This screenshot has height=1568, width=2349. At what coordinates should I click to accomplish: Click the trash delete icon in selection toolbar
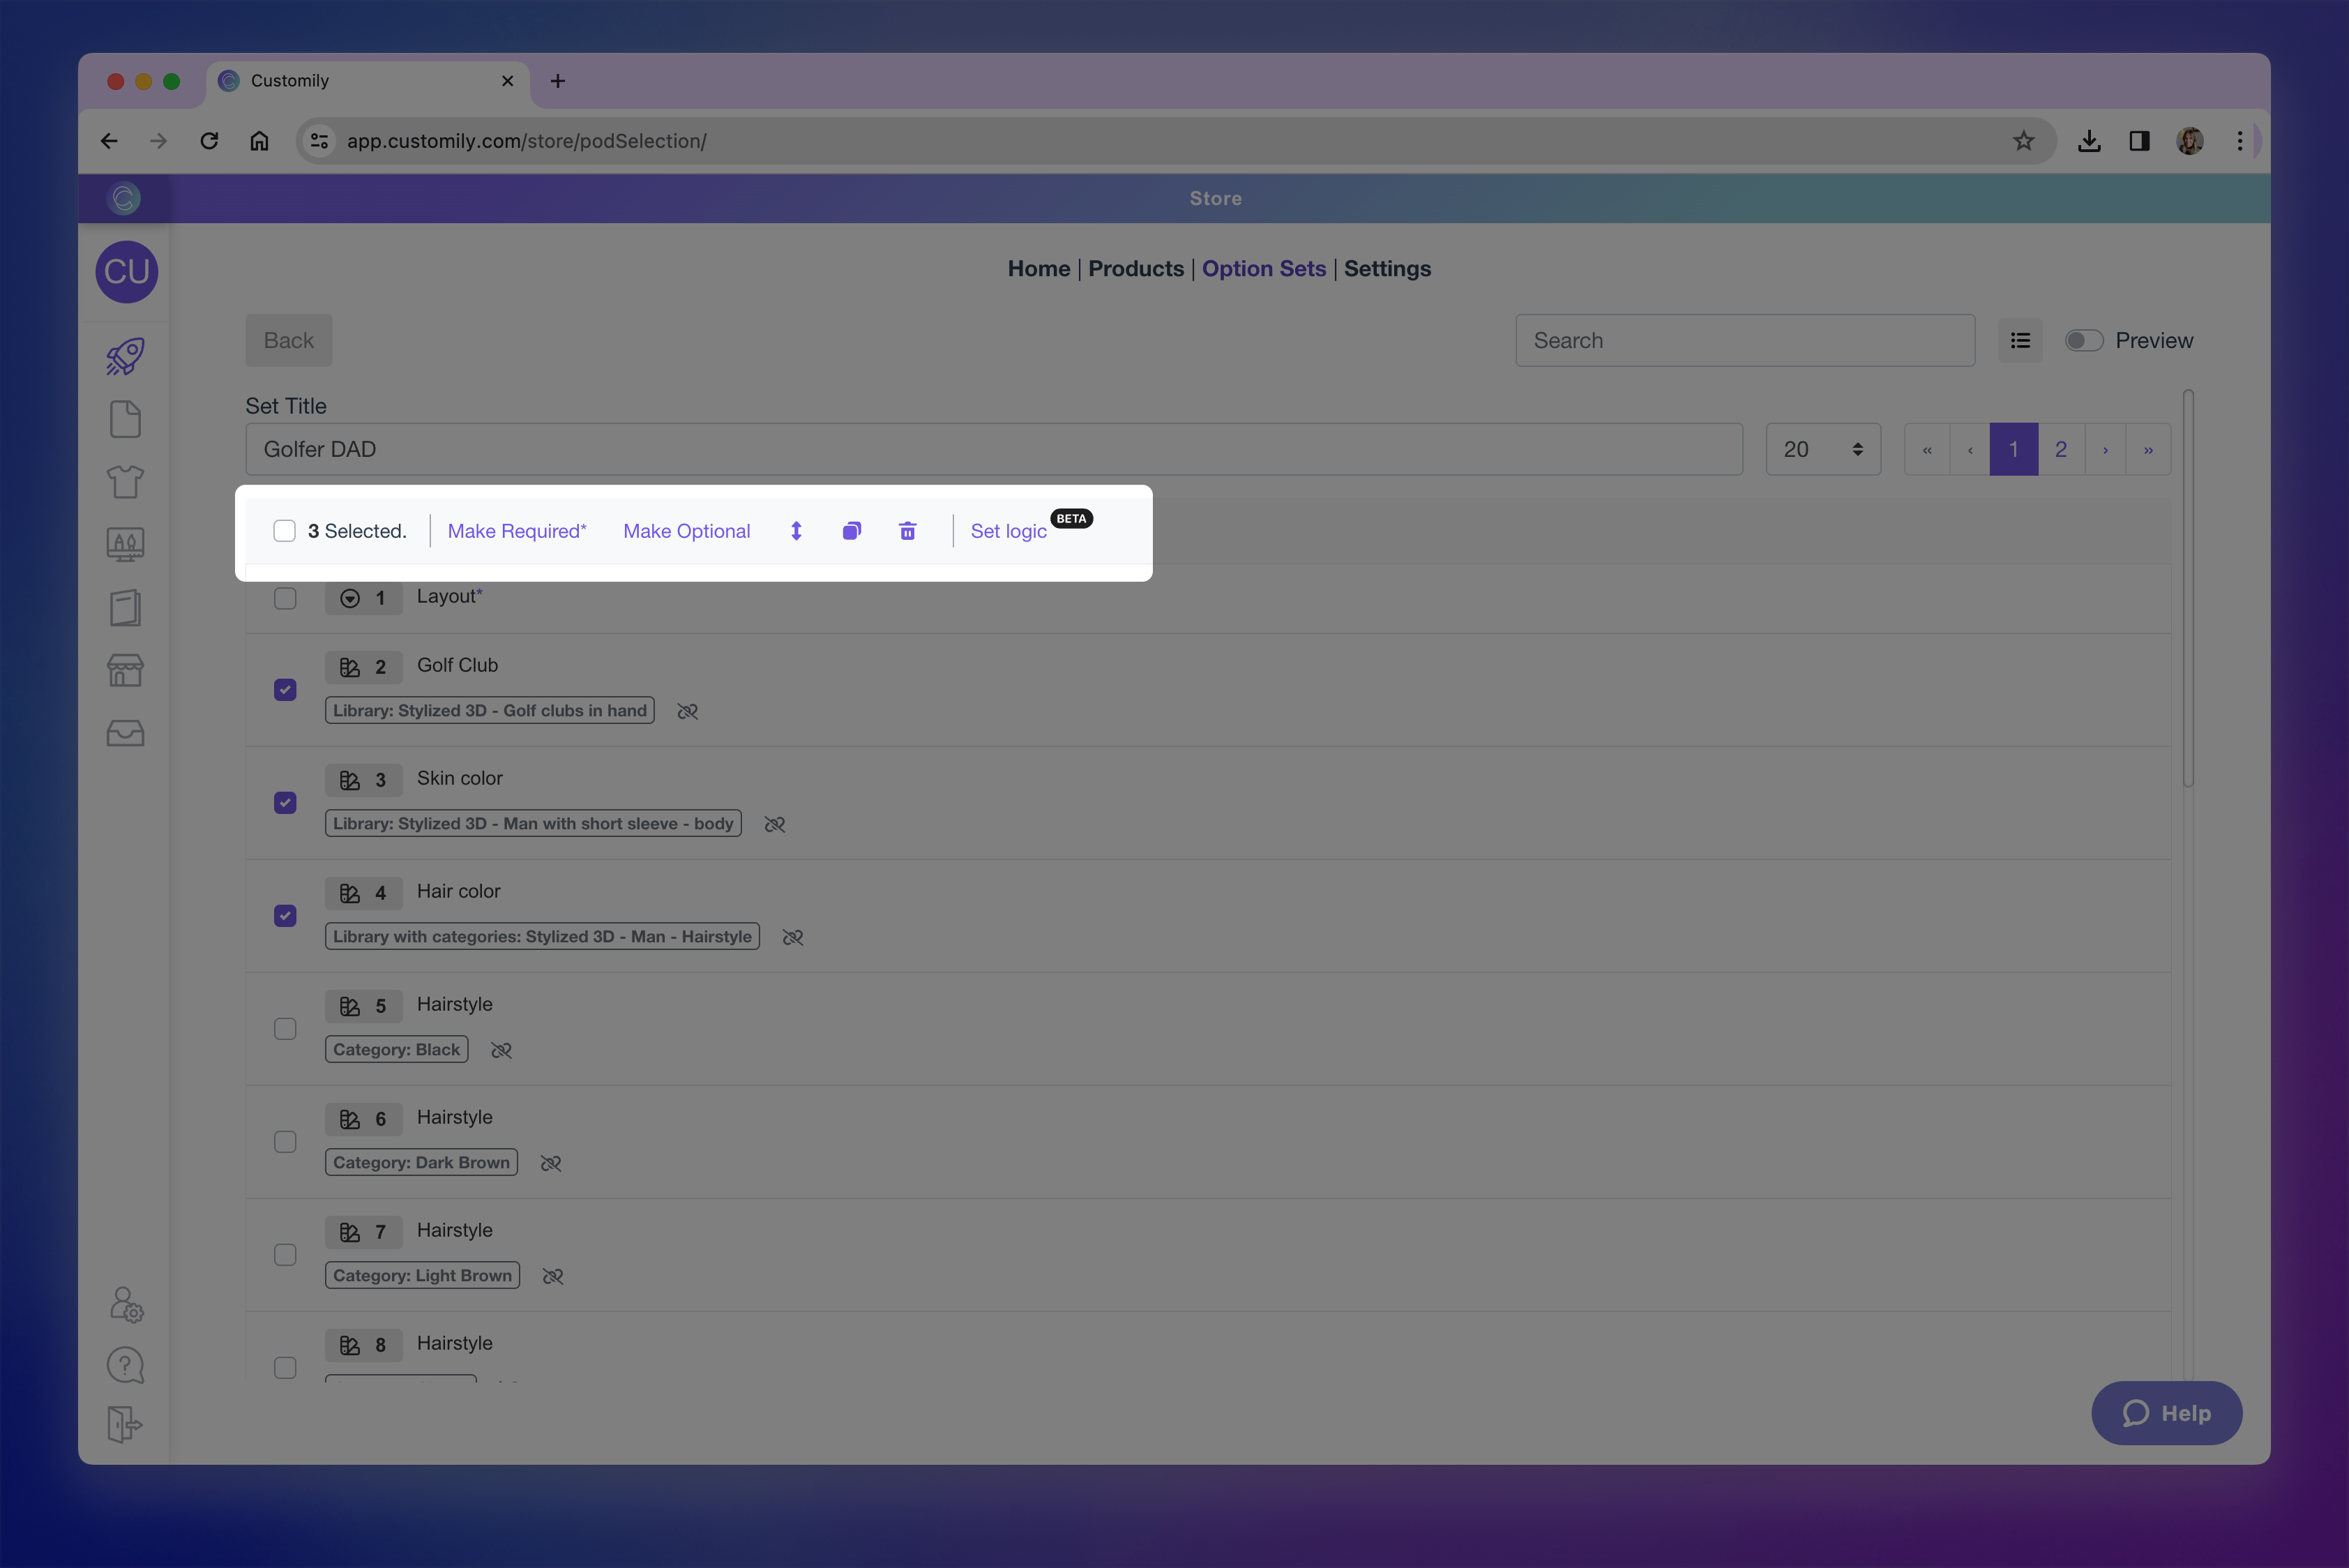(907, 531)
